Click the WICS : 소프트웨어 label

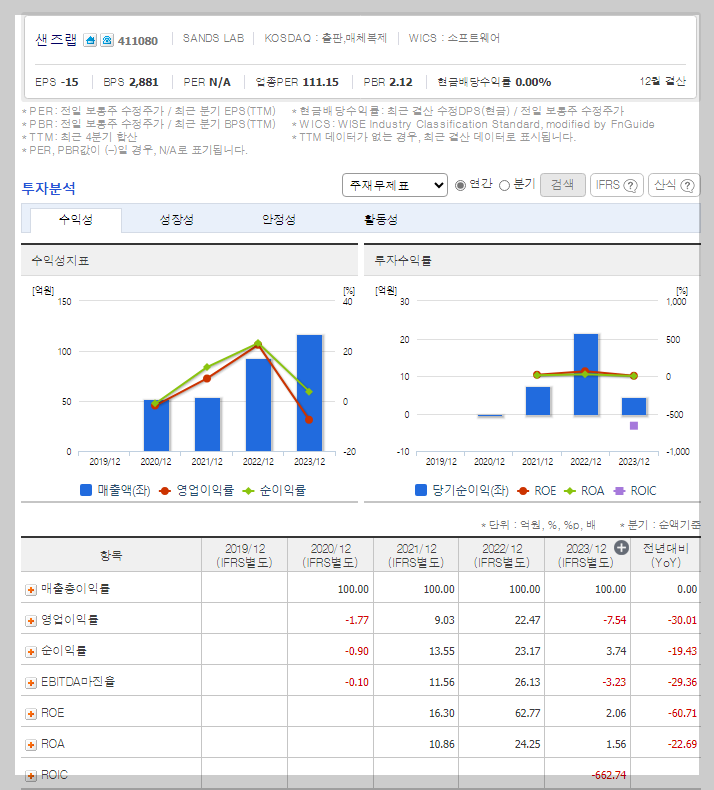(454, 38)
